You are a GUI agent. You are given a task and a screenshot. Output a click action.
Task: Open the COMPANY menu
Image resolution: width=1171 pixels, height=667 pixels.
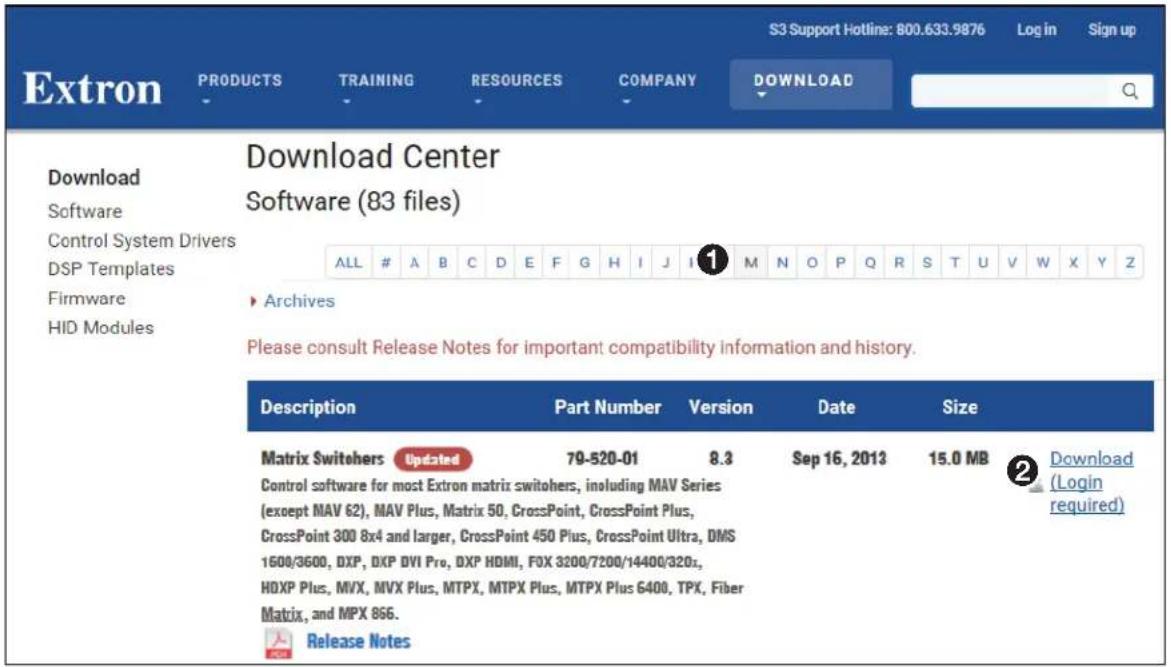point(657,81)
